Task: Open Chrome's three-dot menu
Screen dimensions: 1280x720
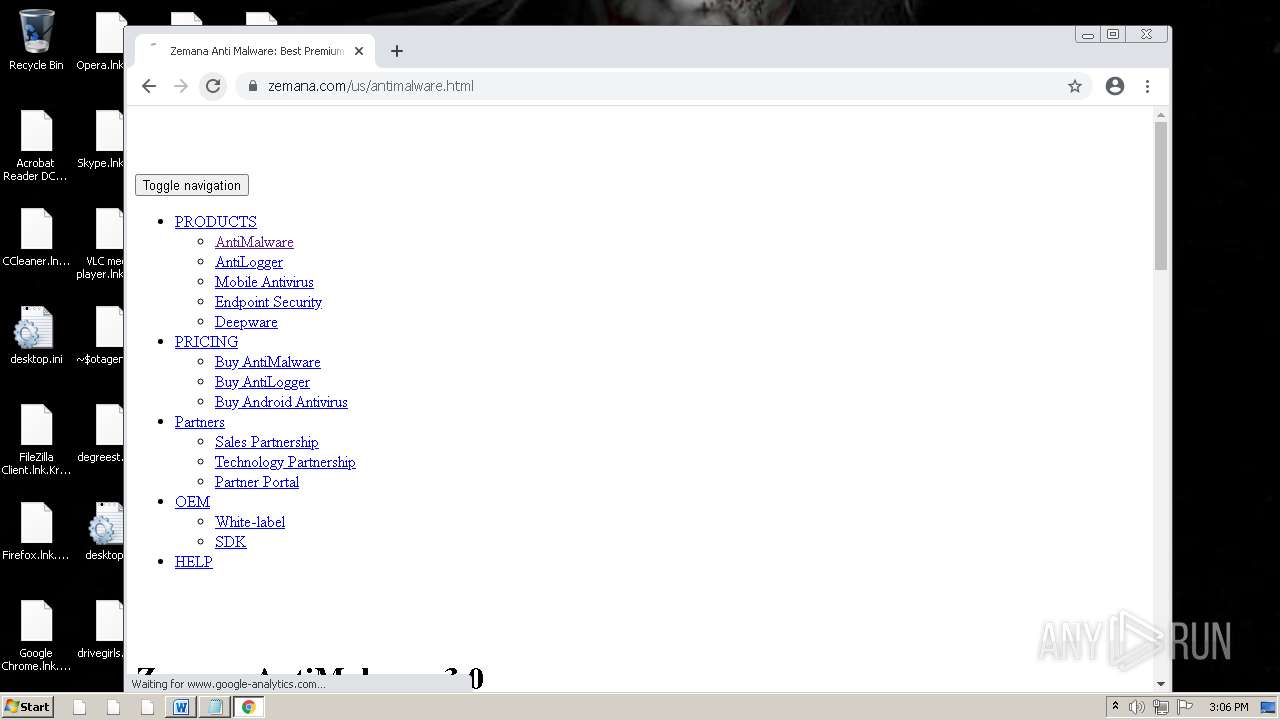Action: pos(1147,86)
